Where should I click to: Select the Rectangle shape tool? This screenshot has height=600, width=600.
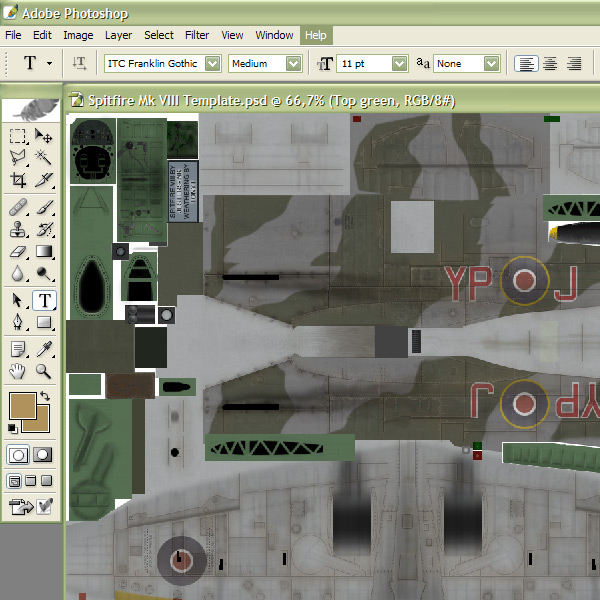pos(43,322)
